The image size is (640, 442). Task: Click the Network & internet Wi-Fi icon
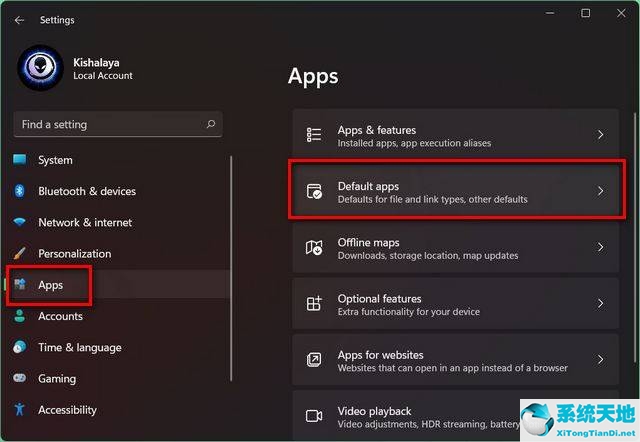(x=20, y=222)
